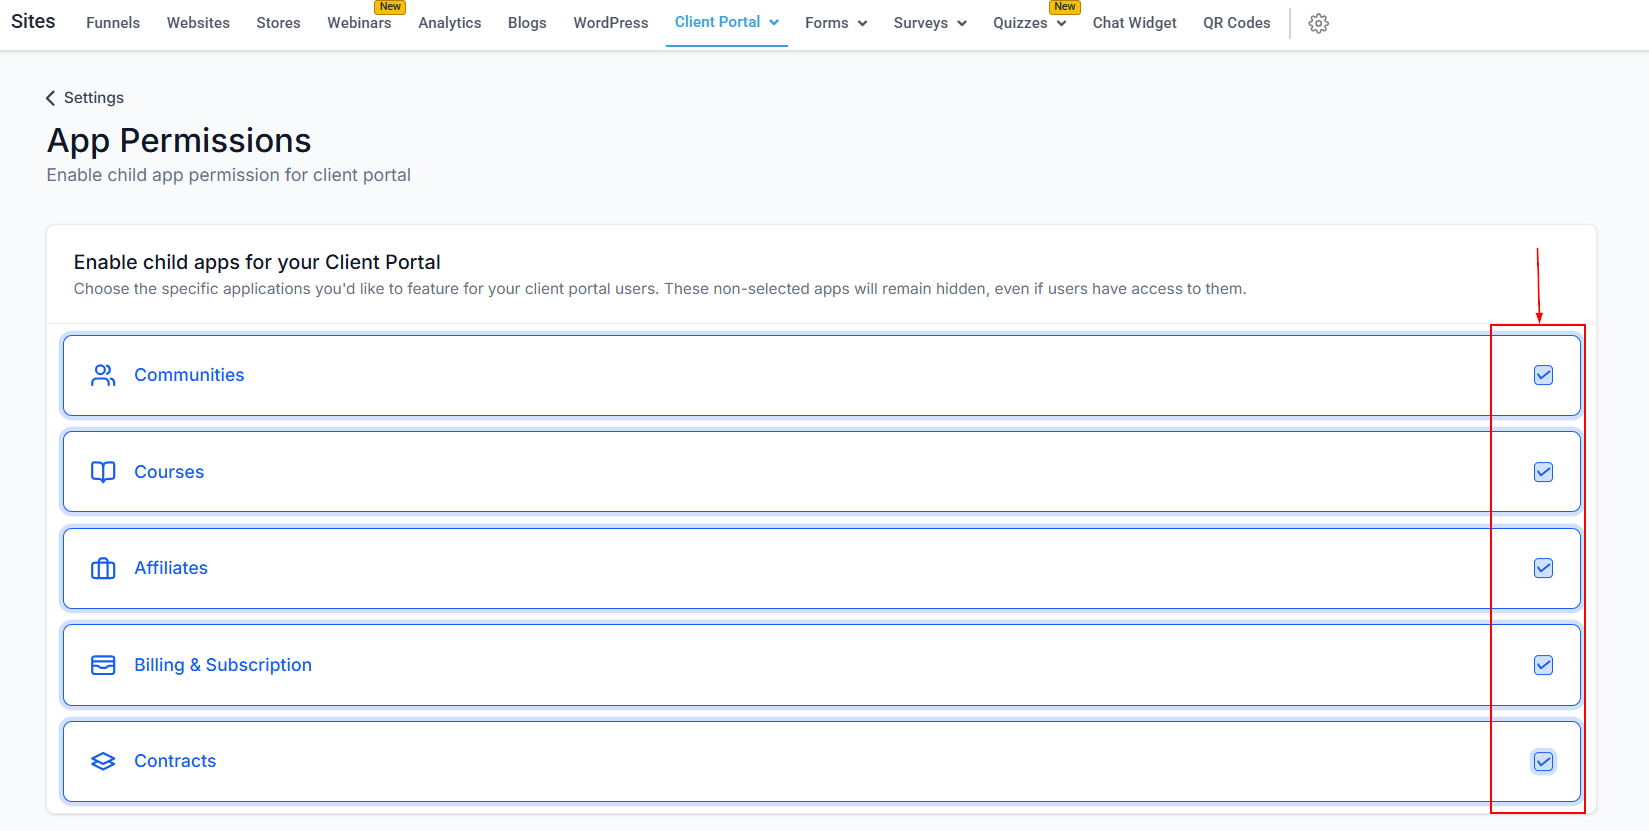
Task: Toggle the Affiliates checkbox
Action: point(1543,568)
